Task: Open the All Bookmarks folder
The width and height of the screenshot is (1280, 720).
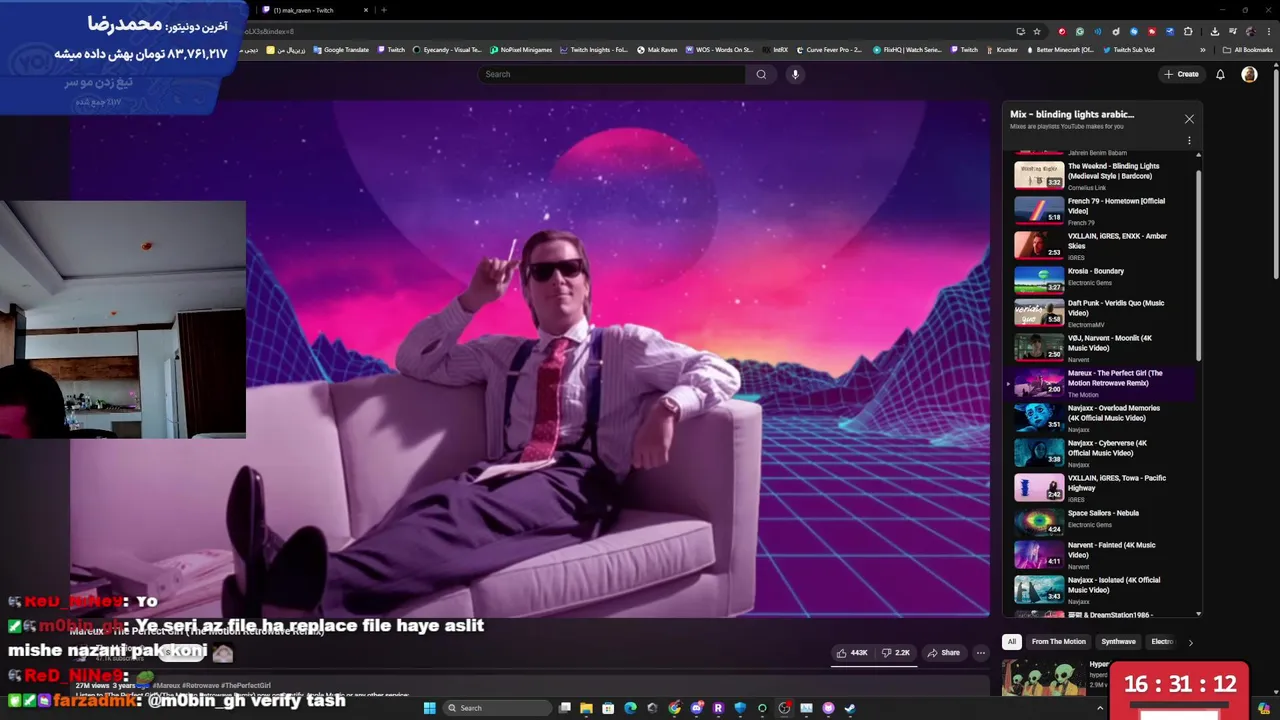Action: (x=1248, y=50)
